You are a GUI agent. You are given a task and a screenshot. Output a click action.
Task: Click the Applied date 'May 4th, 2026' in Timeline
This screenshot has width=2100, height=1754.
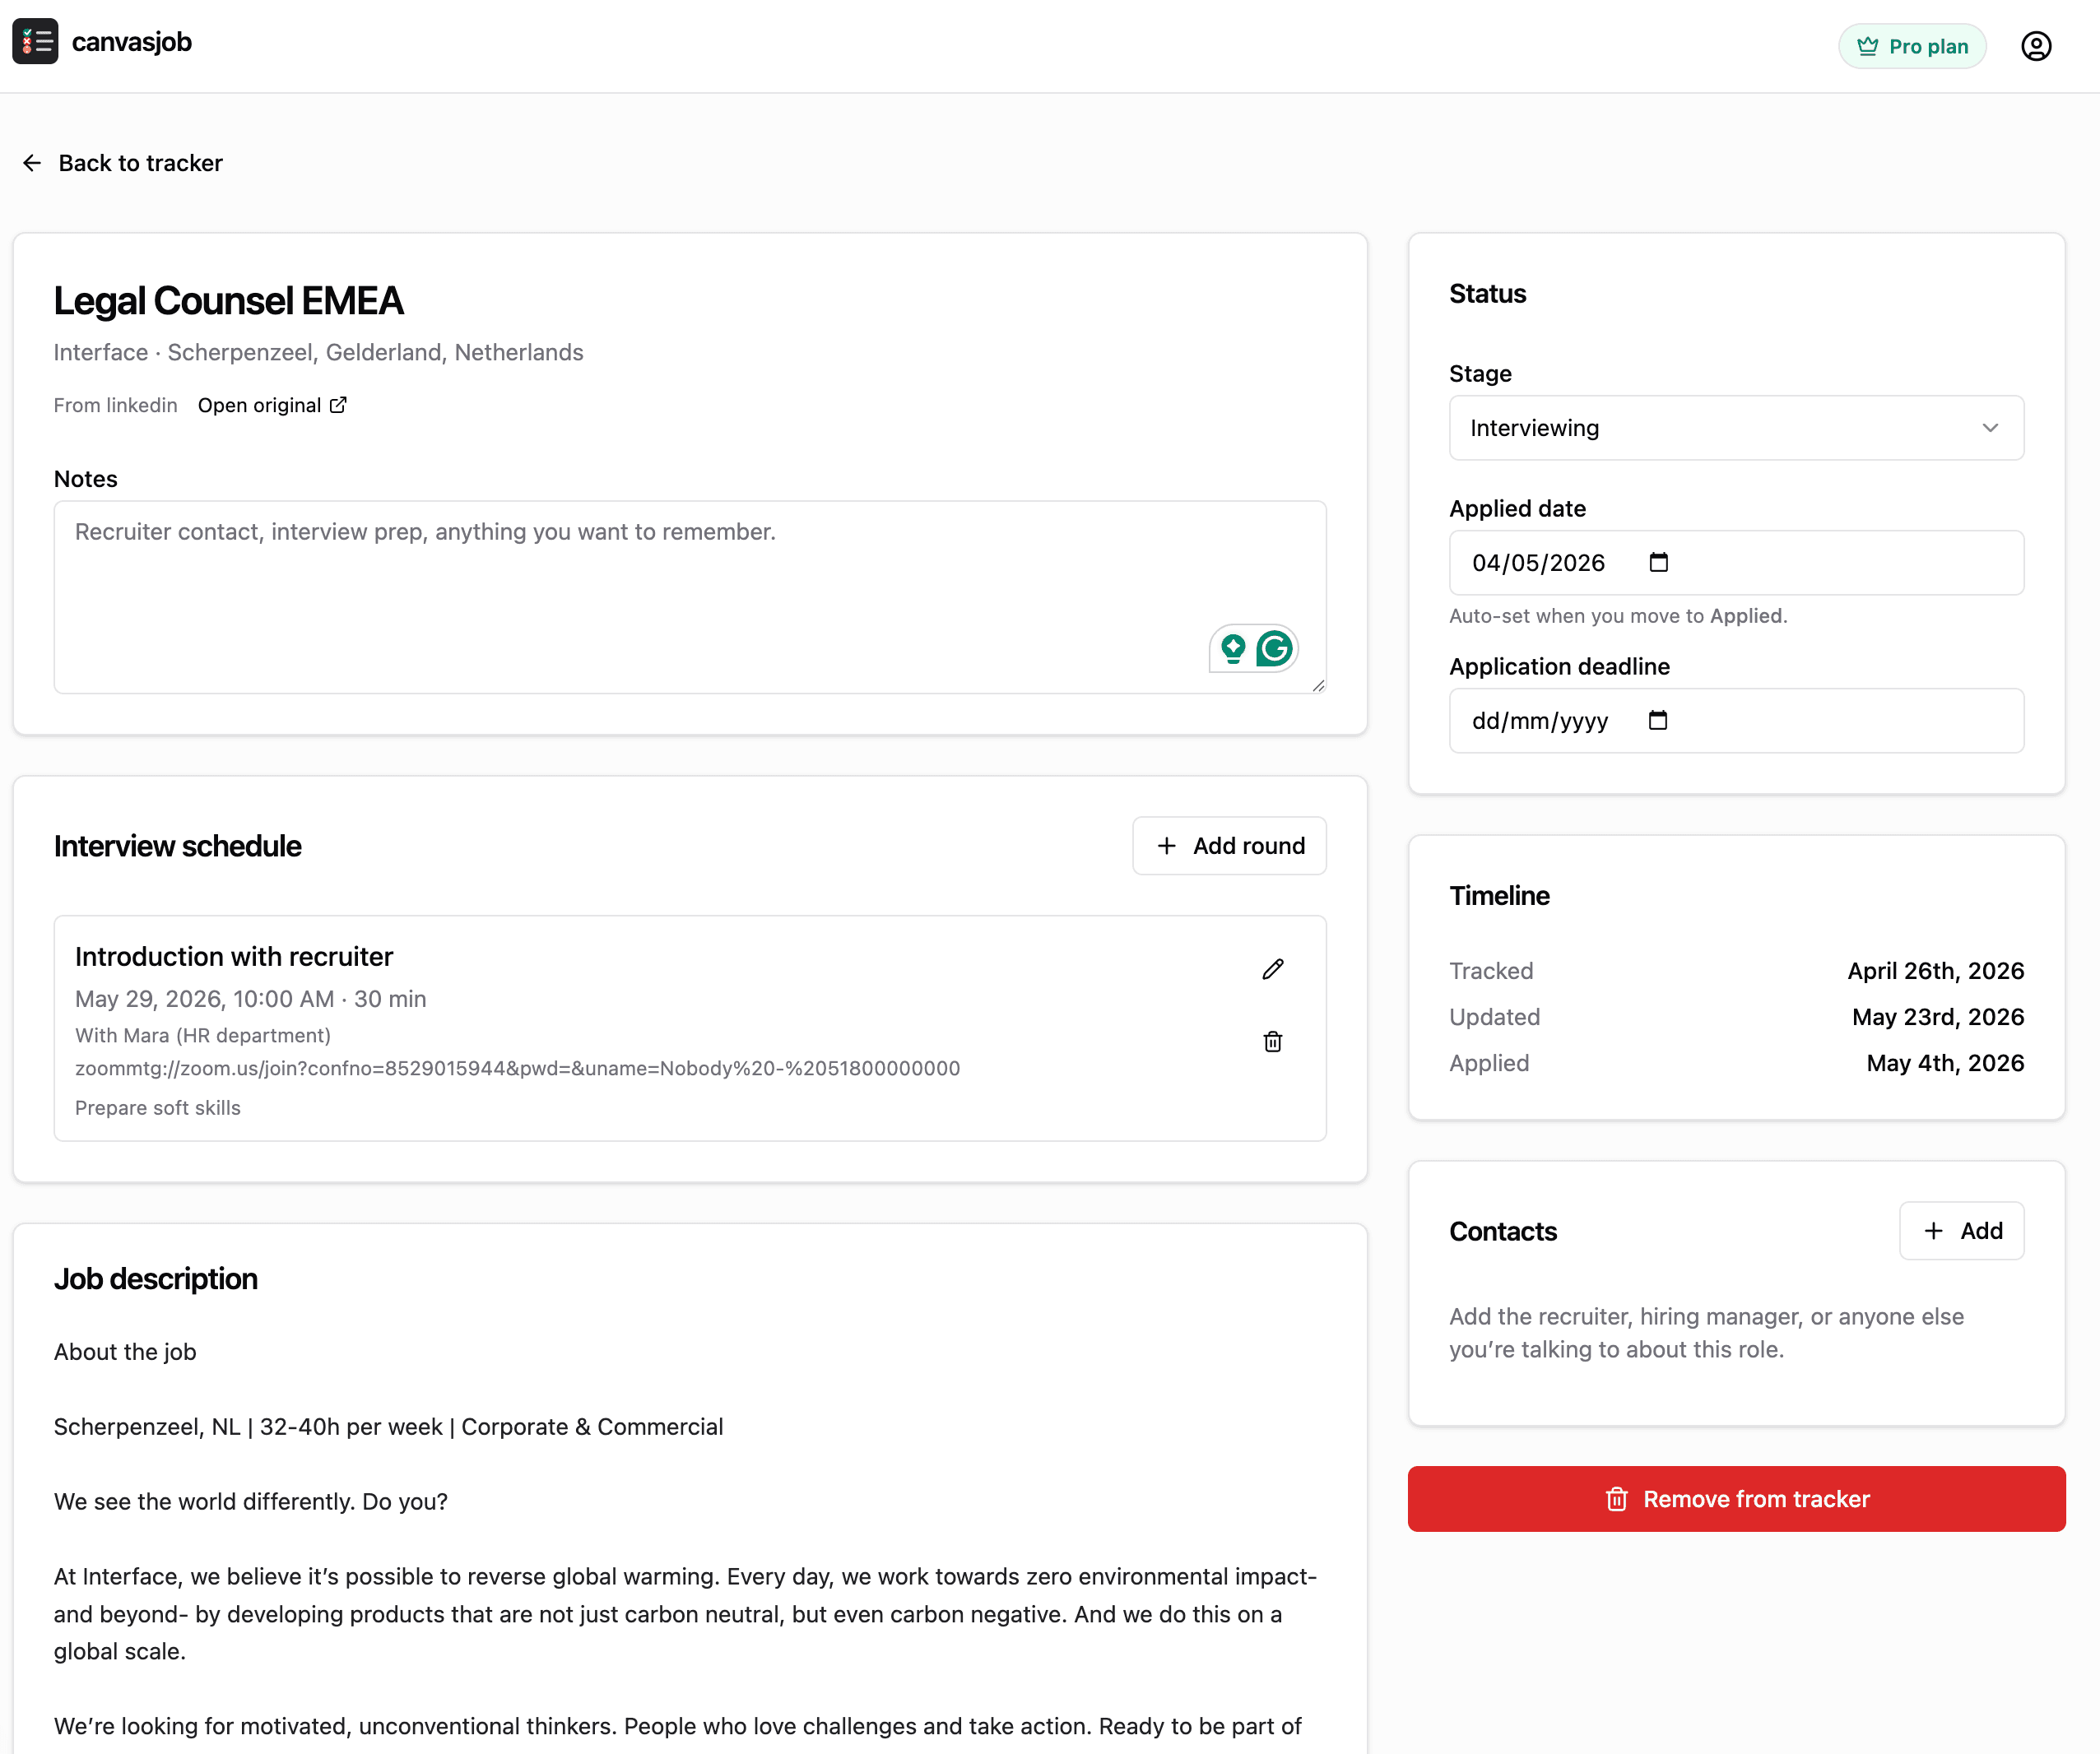[x=1945, y=1063]
